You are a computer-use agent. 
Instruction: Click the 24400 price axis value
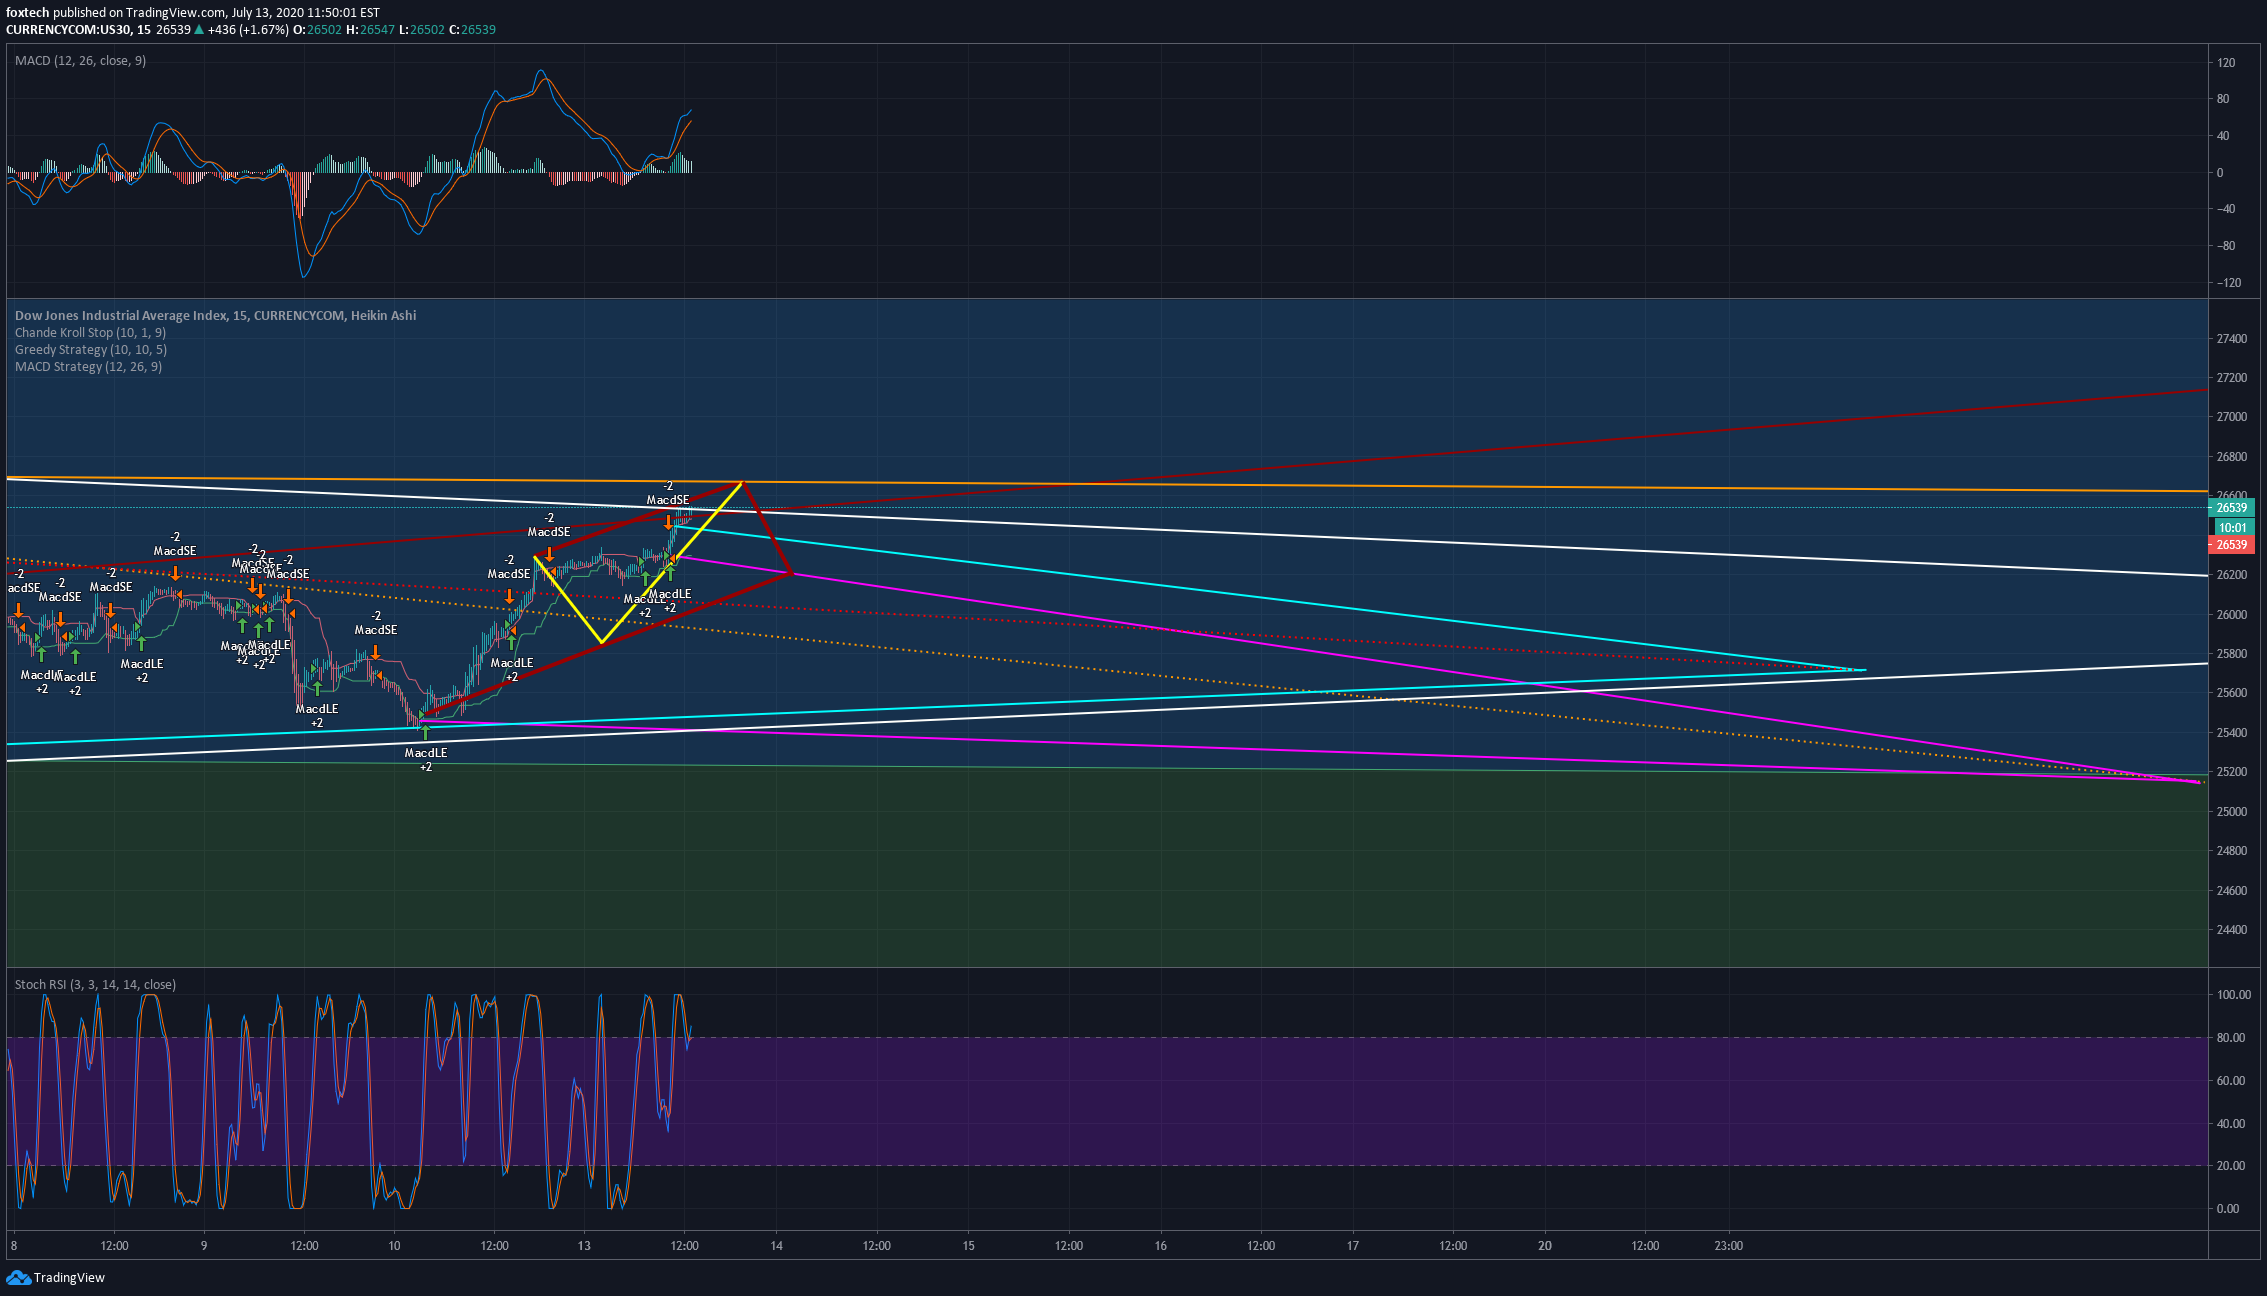click(x=2231, y=930)
